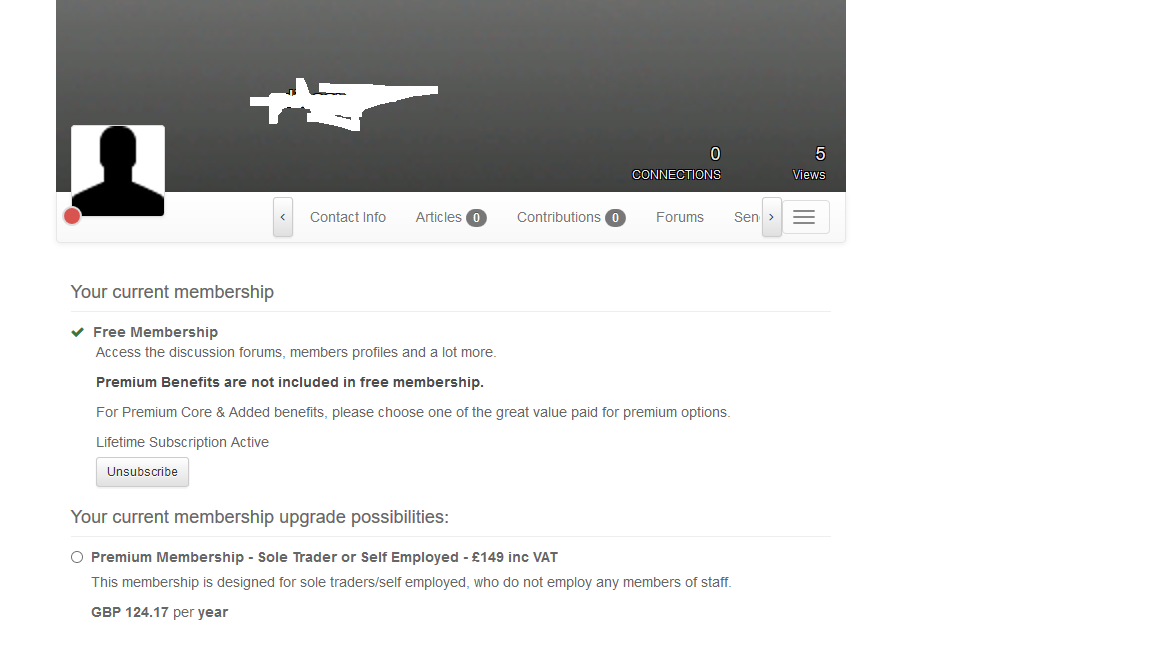This screenshot has width=1152, height=648.
Task: Click the Articles count badge
Action: tap(476, 218)
